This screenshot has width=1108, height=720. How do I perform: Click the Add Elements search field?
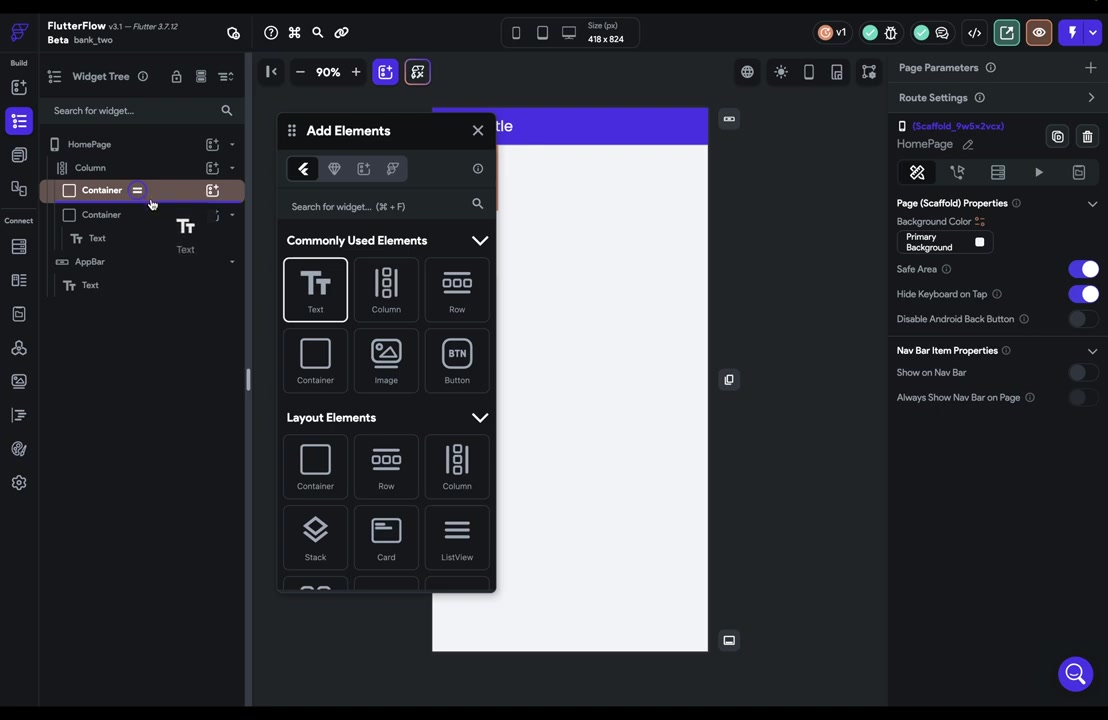[386, 206]
